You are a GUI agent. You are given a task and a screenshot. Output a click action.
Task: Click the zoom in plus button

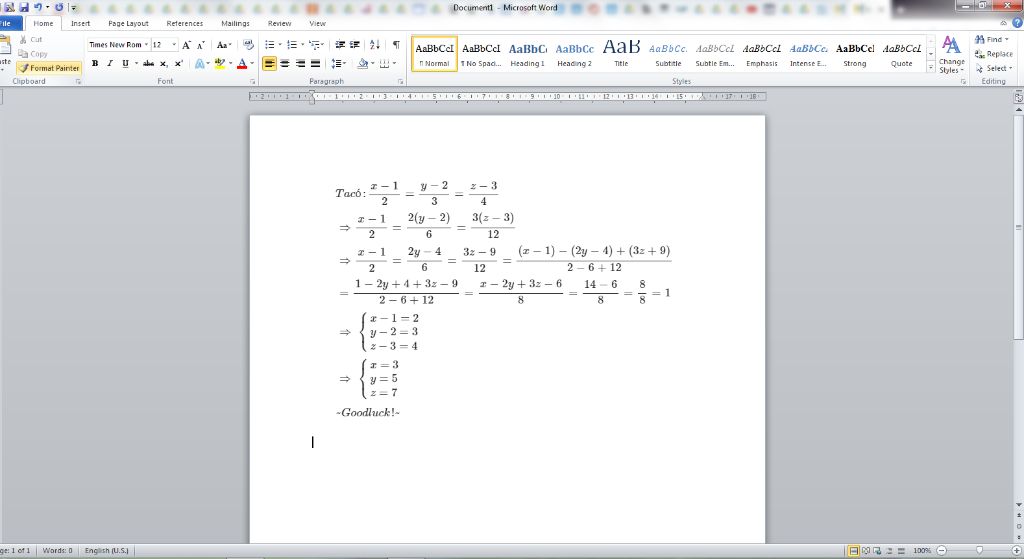[1017, 551]
